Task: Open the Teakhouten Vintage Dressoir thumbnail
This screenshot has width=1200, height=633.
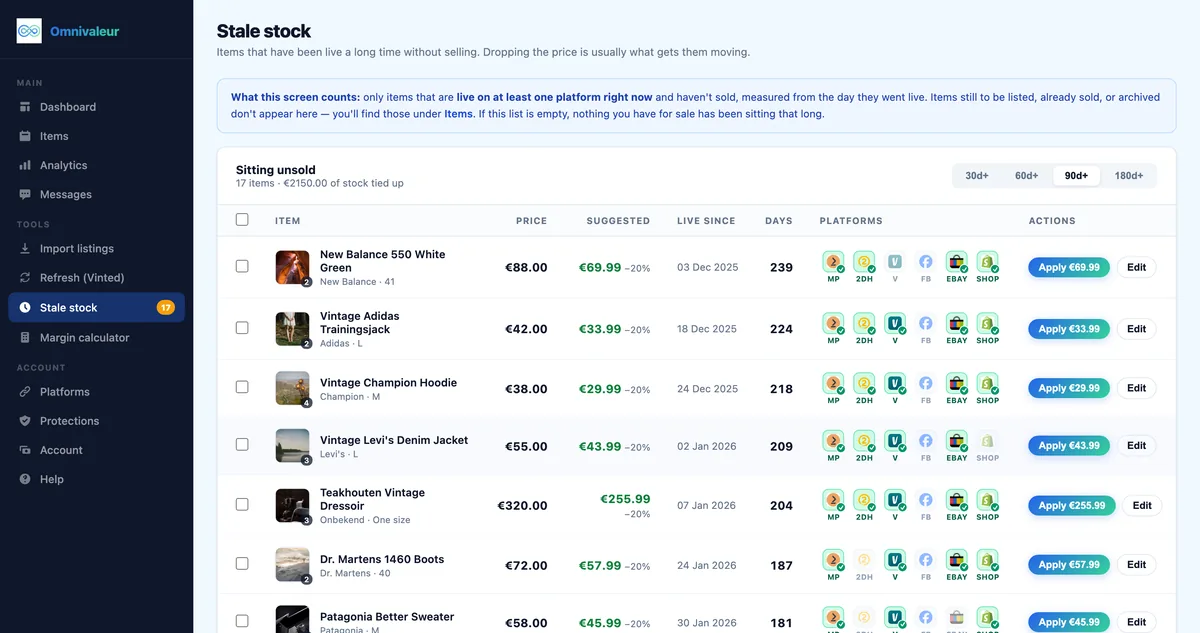Action: [293, 506]
